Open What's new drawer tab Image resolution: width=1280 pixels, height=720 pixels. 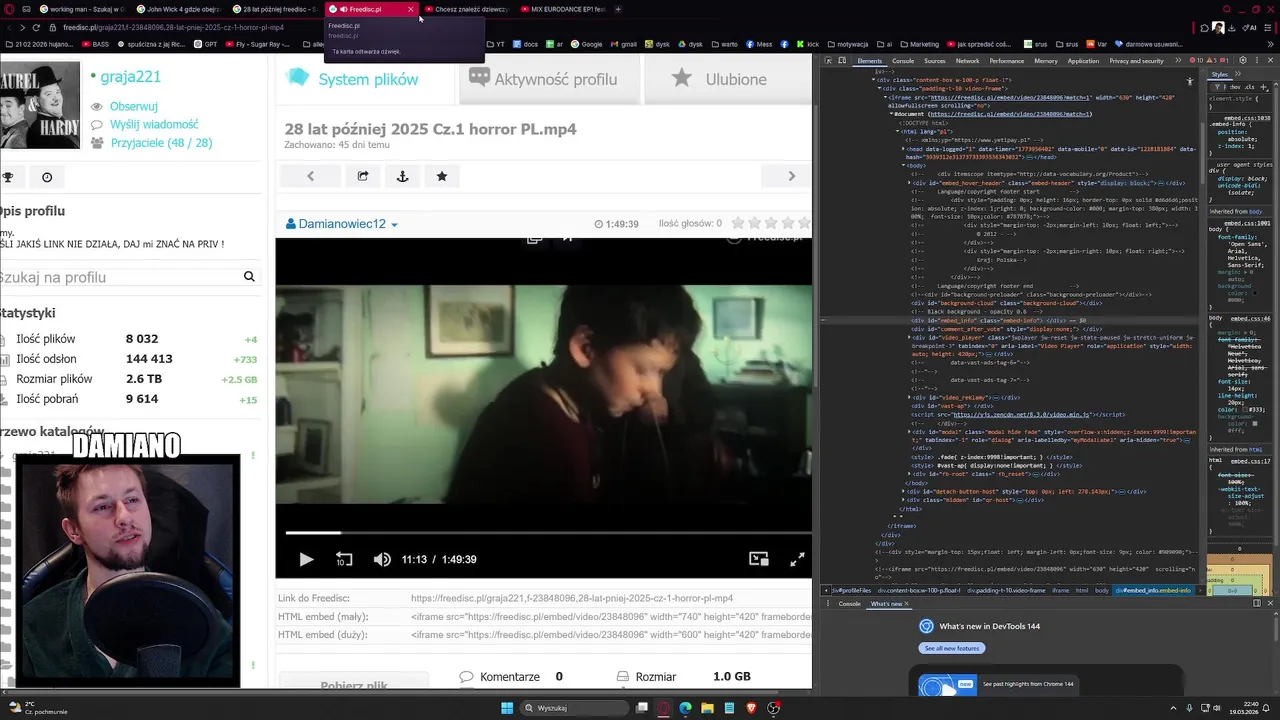[886, 604]
